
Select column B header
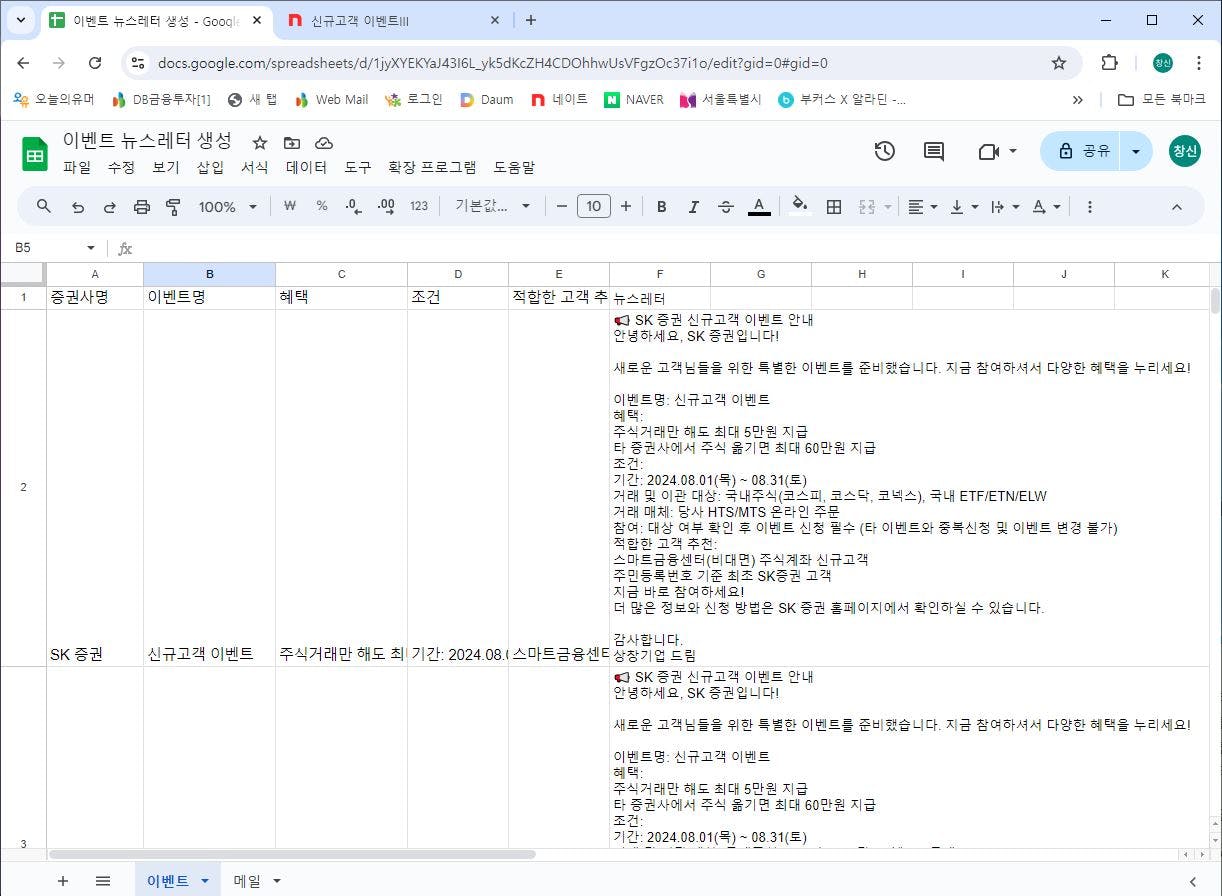[210, 274]
